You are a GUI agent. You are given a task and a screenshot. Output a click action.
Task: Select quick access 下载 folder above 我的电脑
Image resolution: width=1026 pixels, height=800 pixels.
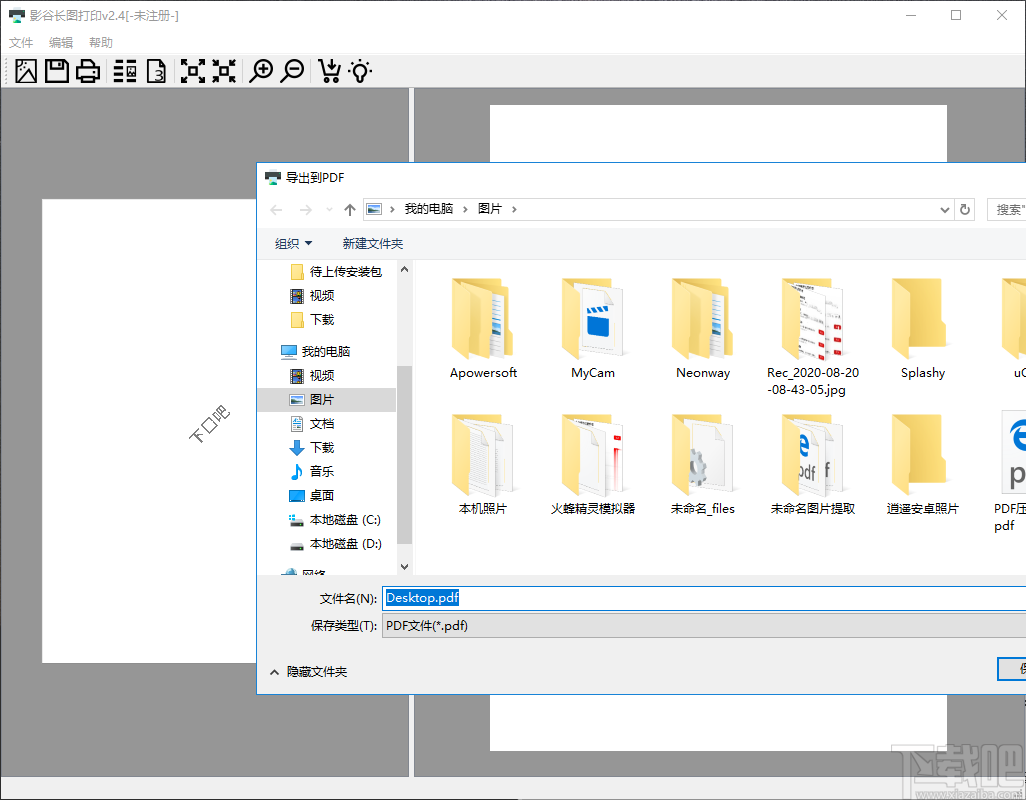pos(313,319)
